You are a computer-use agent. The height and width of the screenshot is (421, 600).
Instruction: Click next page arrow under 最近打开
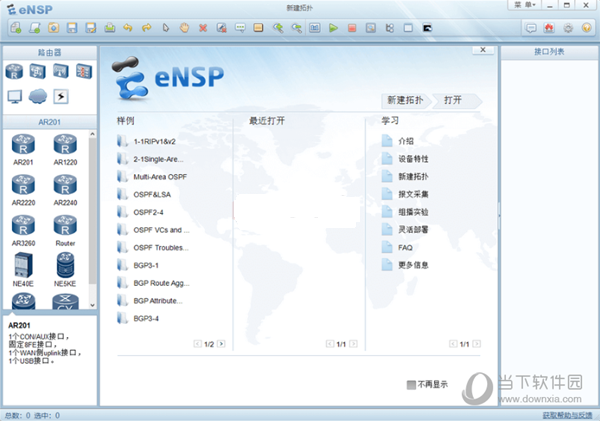354,344
